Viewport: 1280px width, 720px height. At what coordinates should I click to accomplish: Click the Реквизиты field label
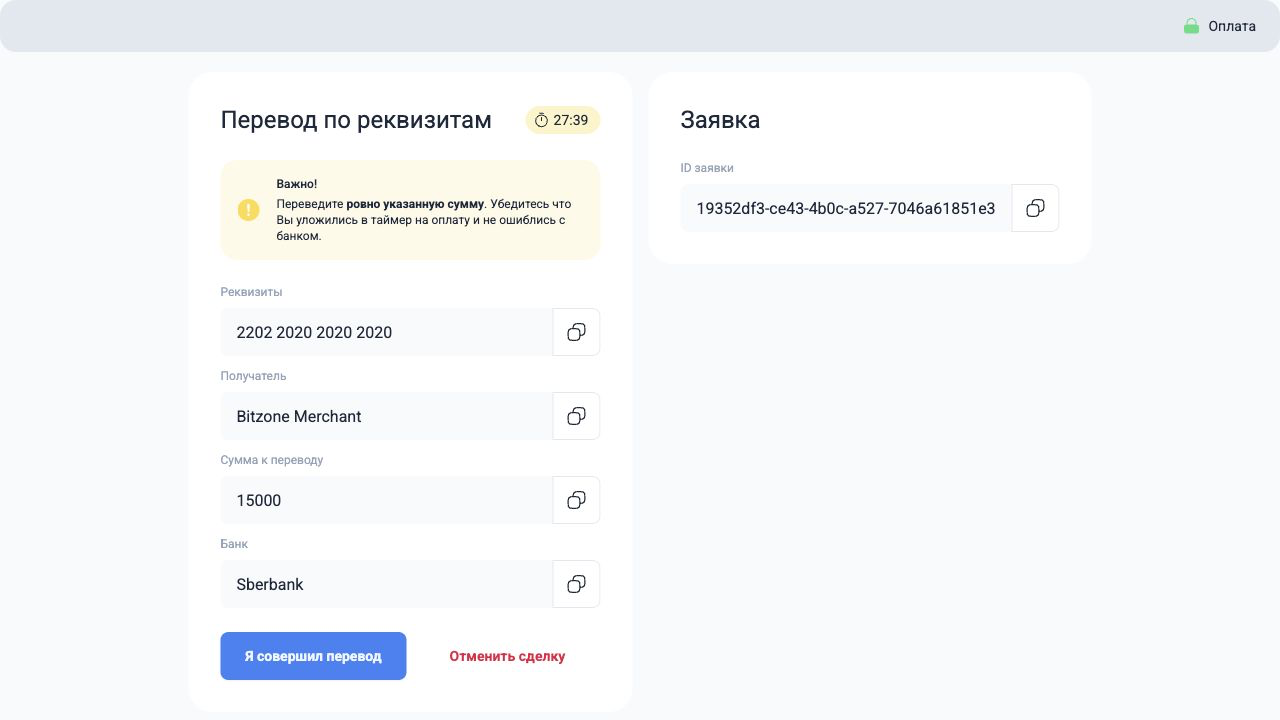(251, 292)
